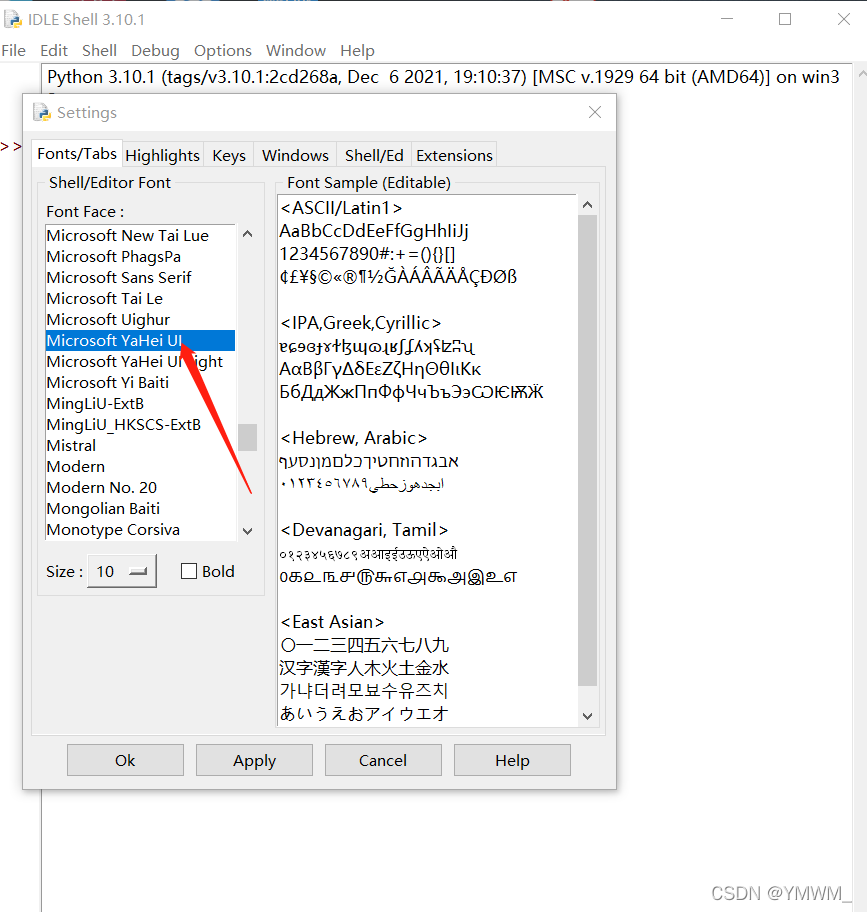The image size is (867, 912).
Task: Click the <IPA,Greek,Cyrillic> sample line
Action: (361, 323)
